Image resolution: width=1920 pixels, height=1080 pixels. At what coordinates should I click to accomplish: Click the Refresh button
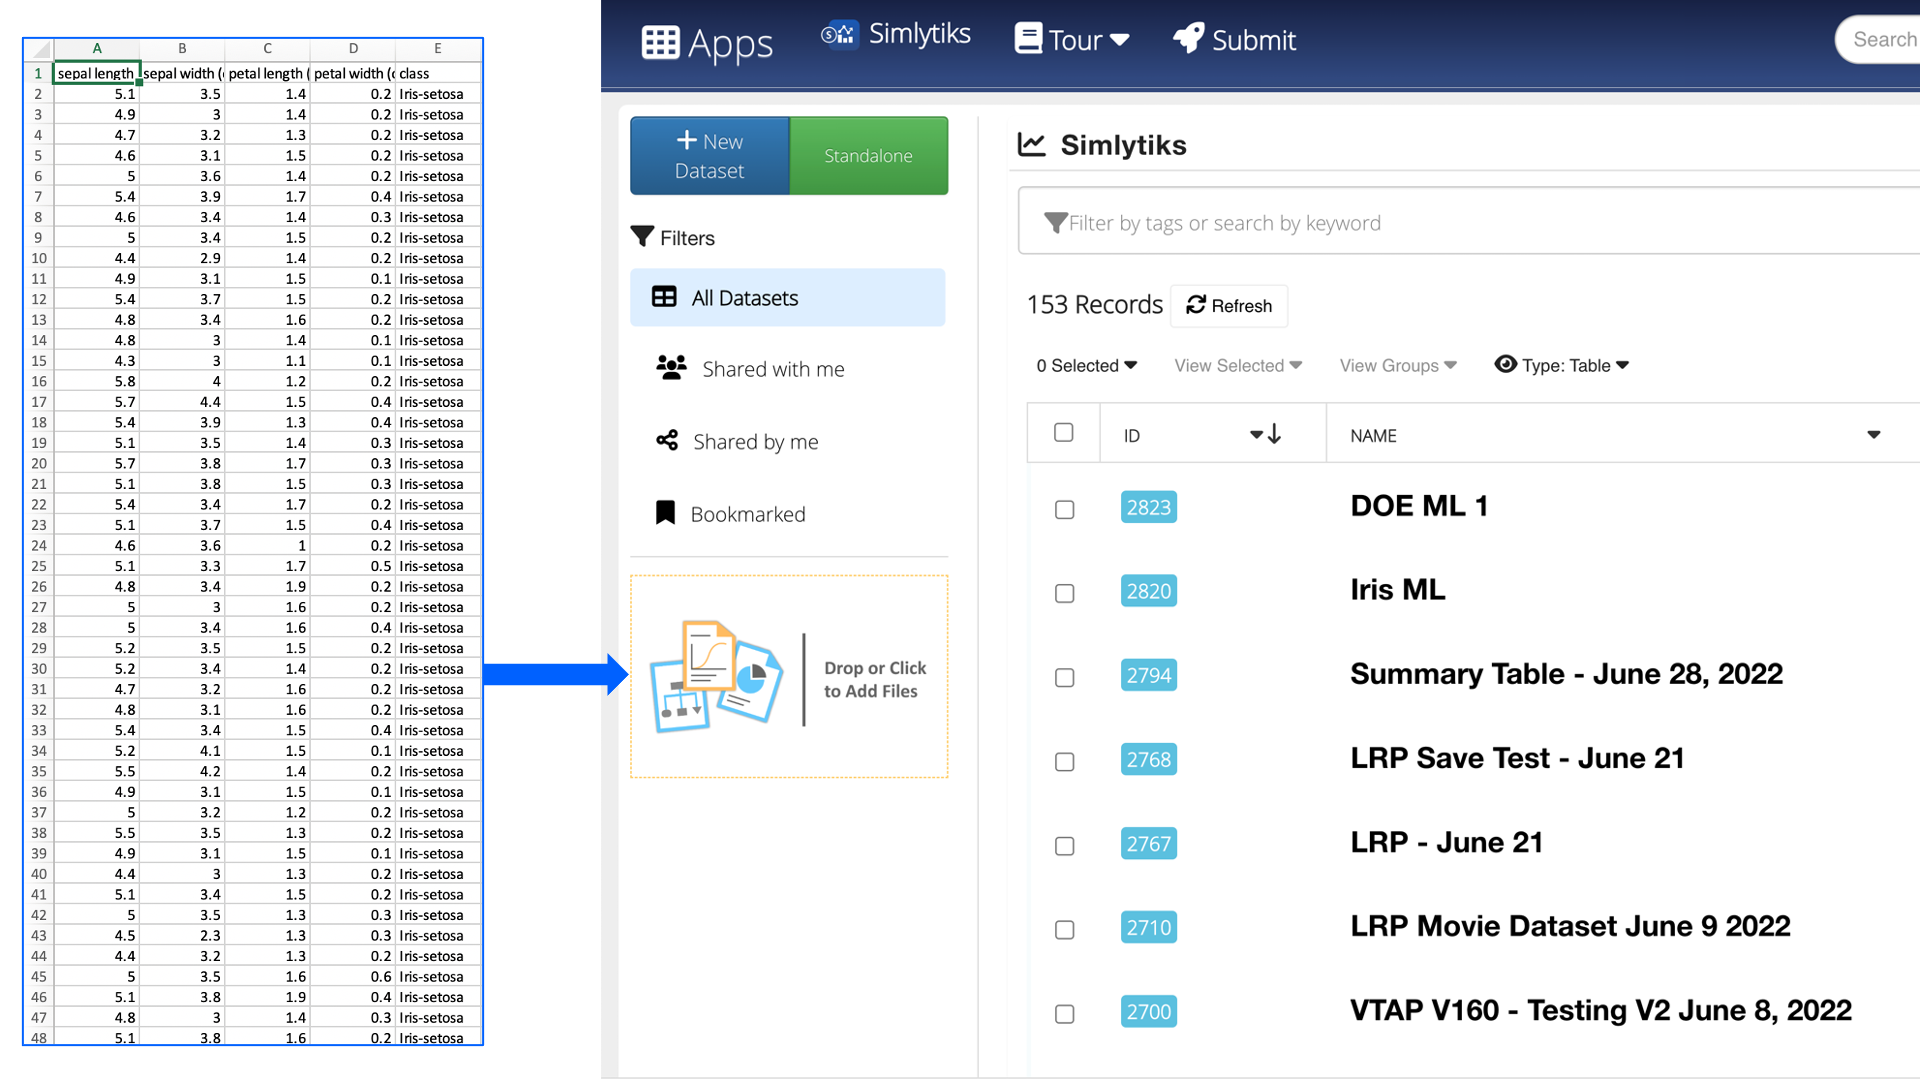[1229, 306]
